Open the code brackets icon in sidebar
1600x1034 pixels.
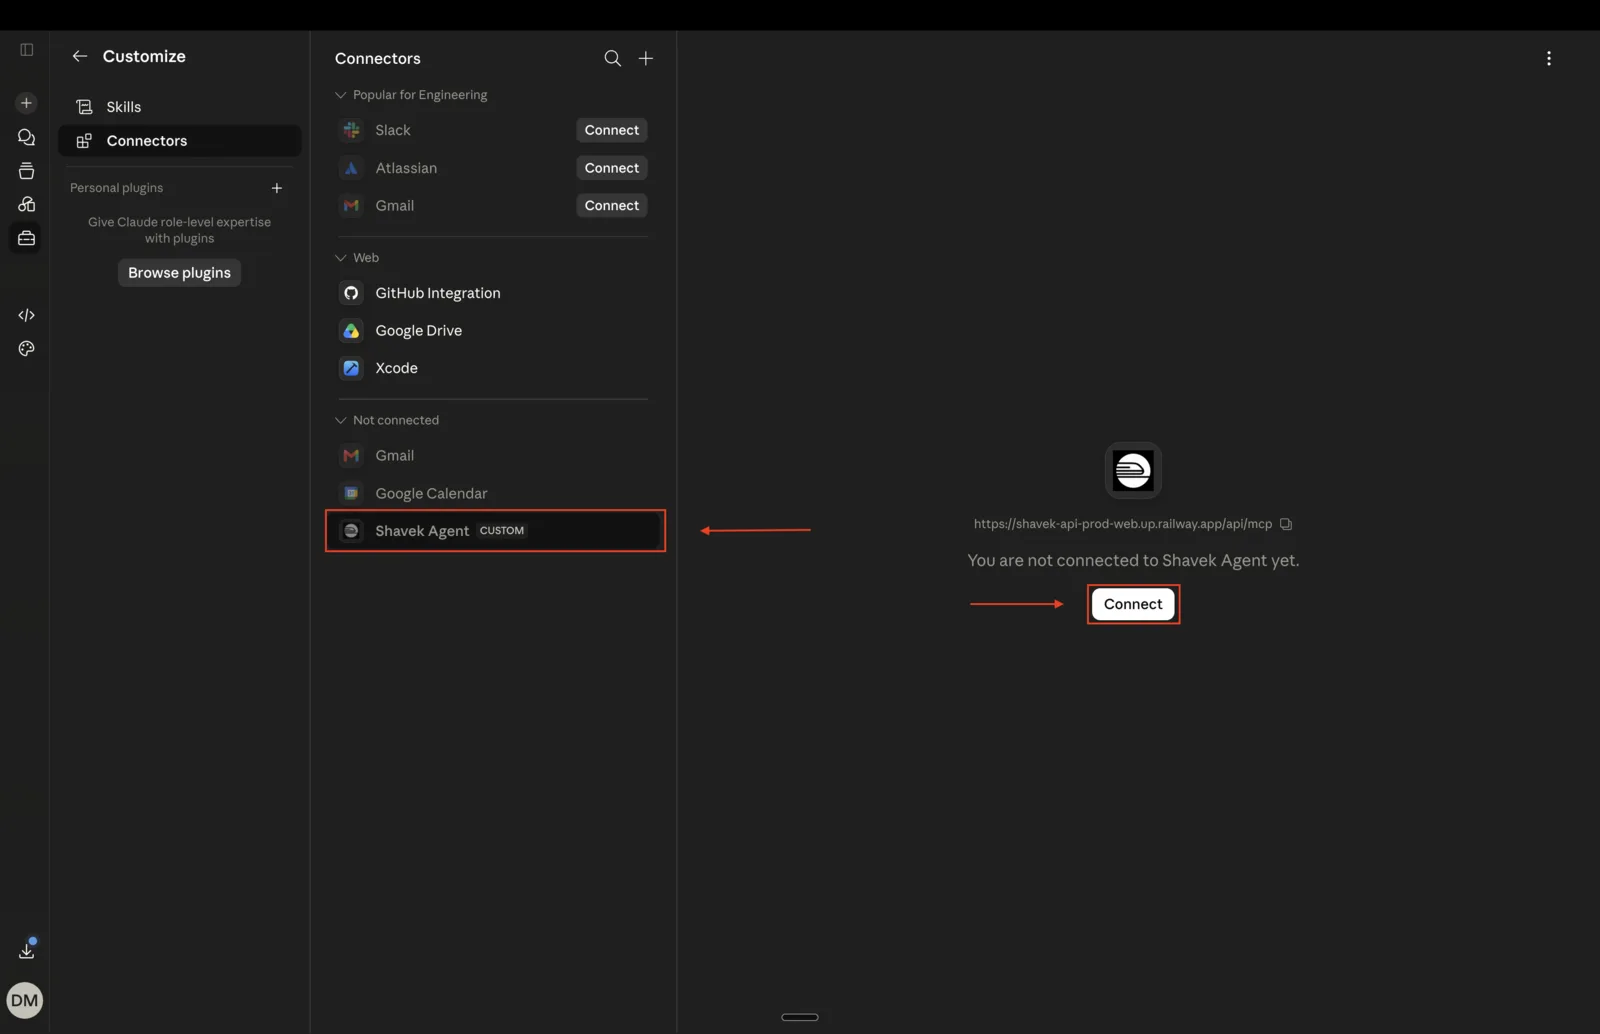click(27, 315)
